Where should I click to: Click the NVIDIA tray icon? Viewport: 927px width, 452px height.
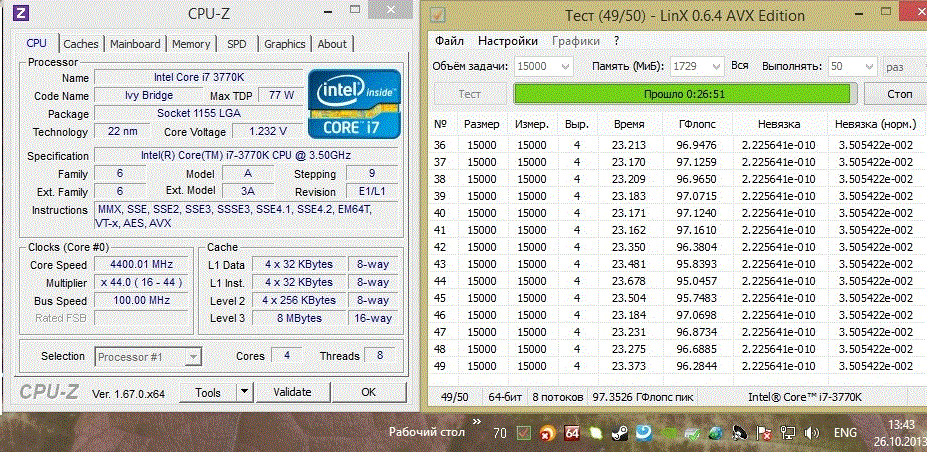pos(668,433)
